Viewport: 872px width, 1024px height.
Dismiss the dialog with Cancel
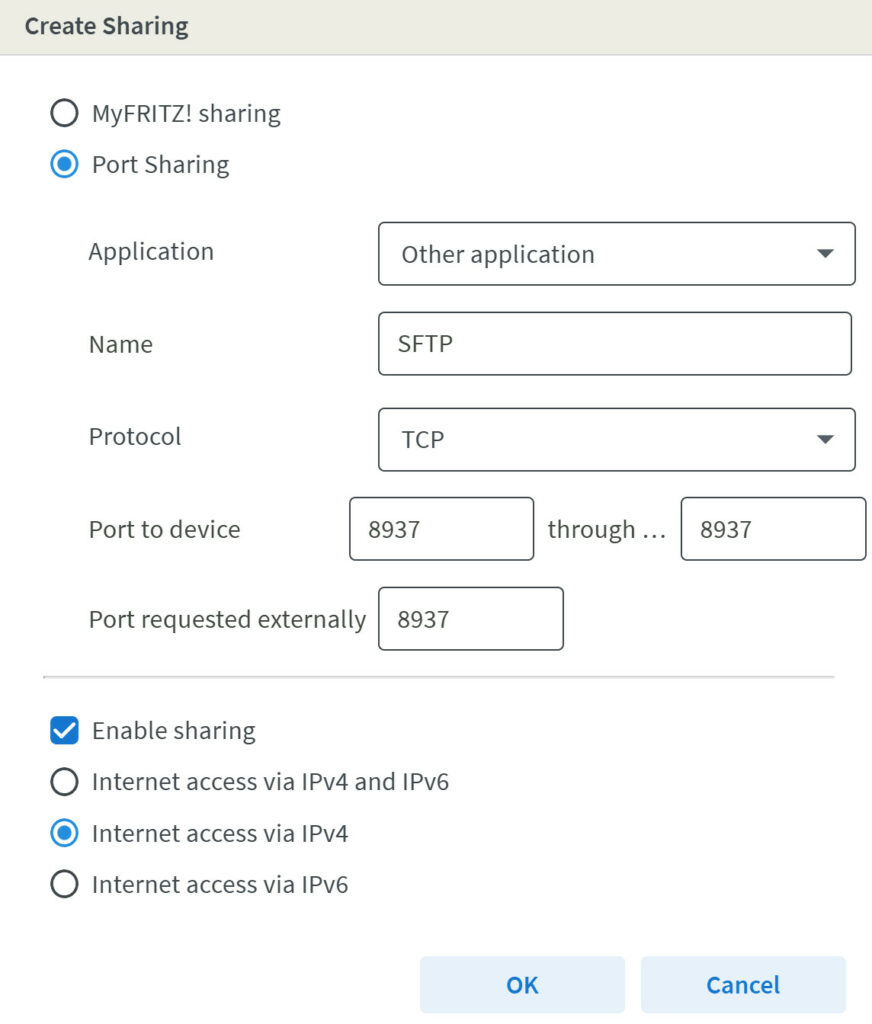coord(742,984)
